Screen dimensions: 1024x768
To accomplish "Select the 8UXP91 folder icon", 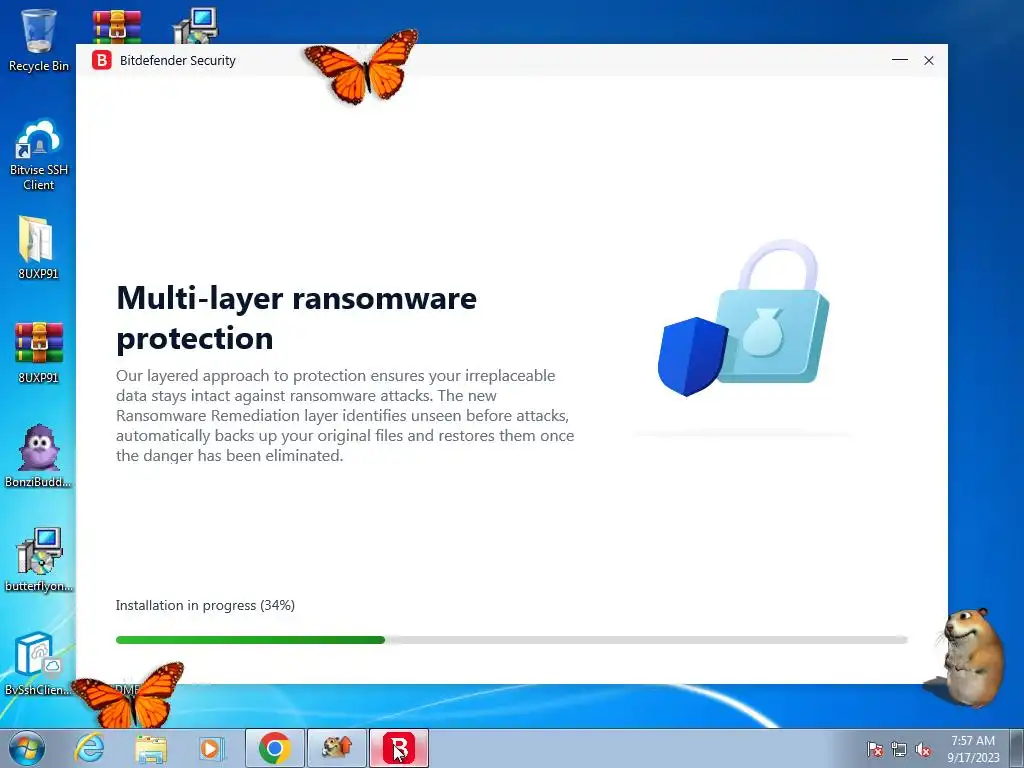I will [x=38, y=248].
